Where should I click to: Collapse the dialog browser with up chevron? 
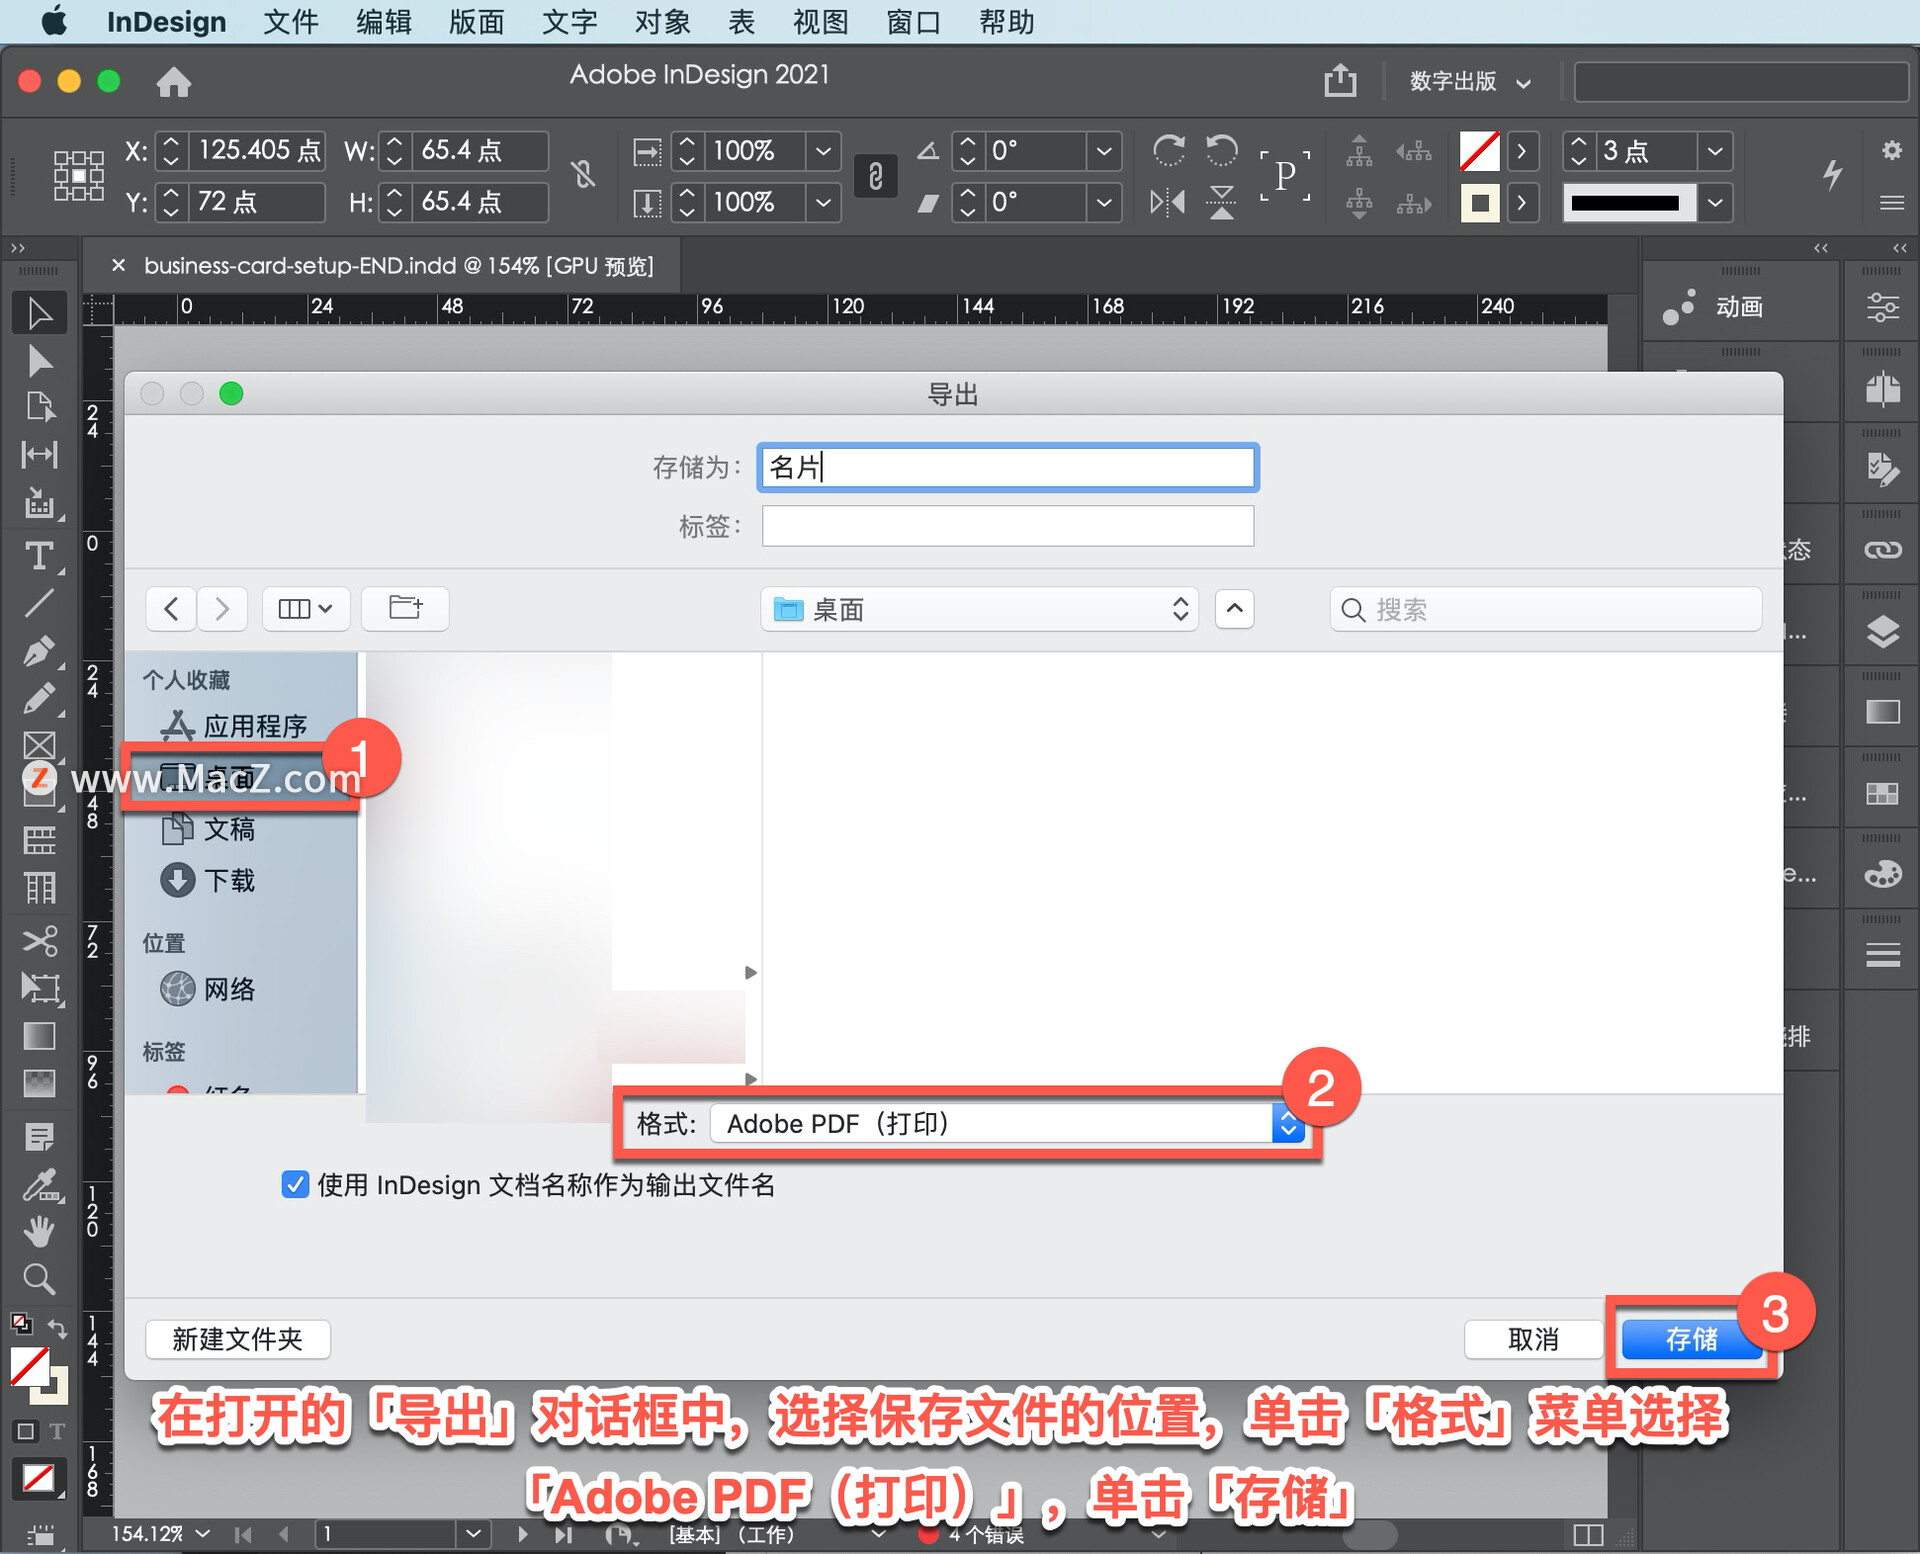(1235, 608)
